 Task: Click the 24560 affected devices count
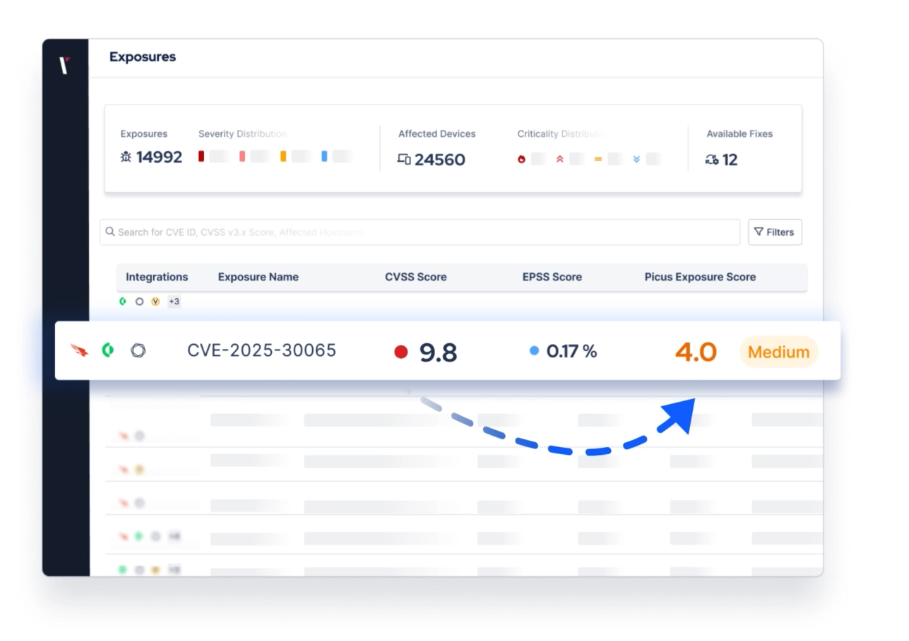439,159
